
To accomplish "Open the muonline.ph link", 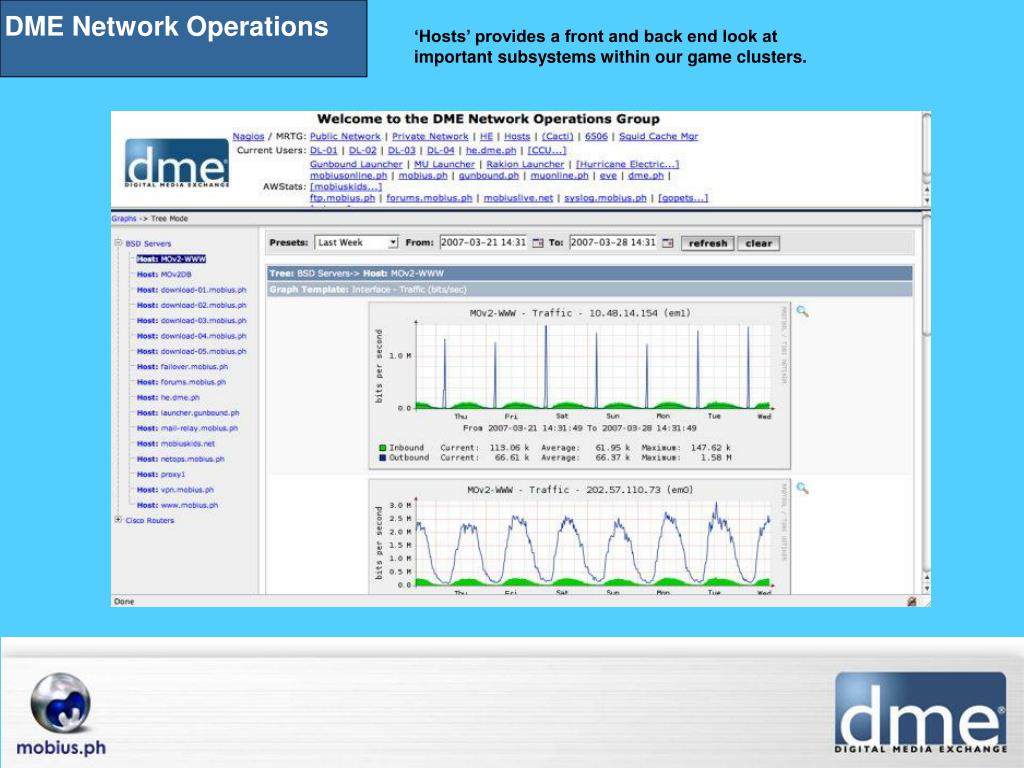I will click(559, 176).
